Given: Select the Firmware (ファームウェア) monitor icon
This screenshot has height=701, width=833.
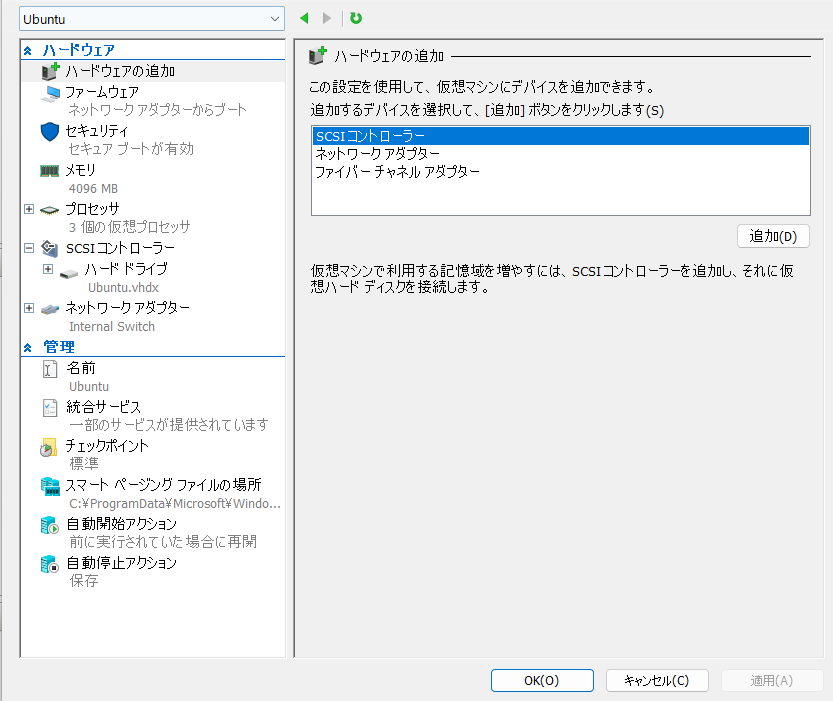Looking at the screenshot, I should point(50,92).
